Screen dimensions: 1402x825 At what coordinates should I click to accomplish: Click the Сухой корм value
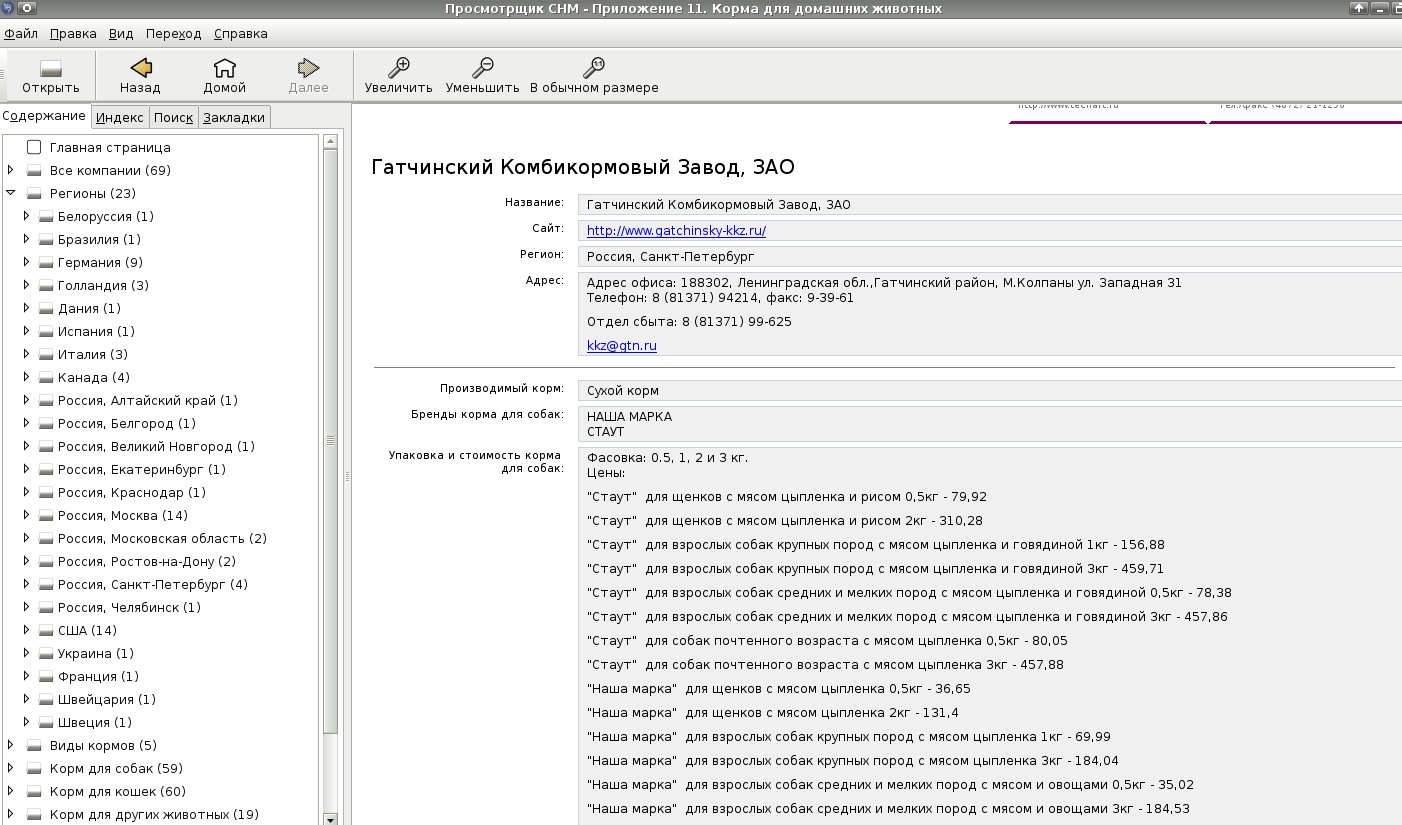point(623,391)
